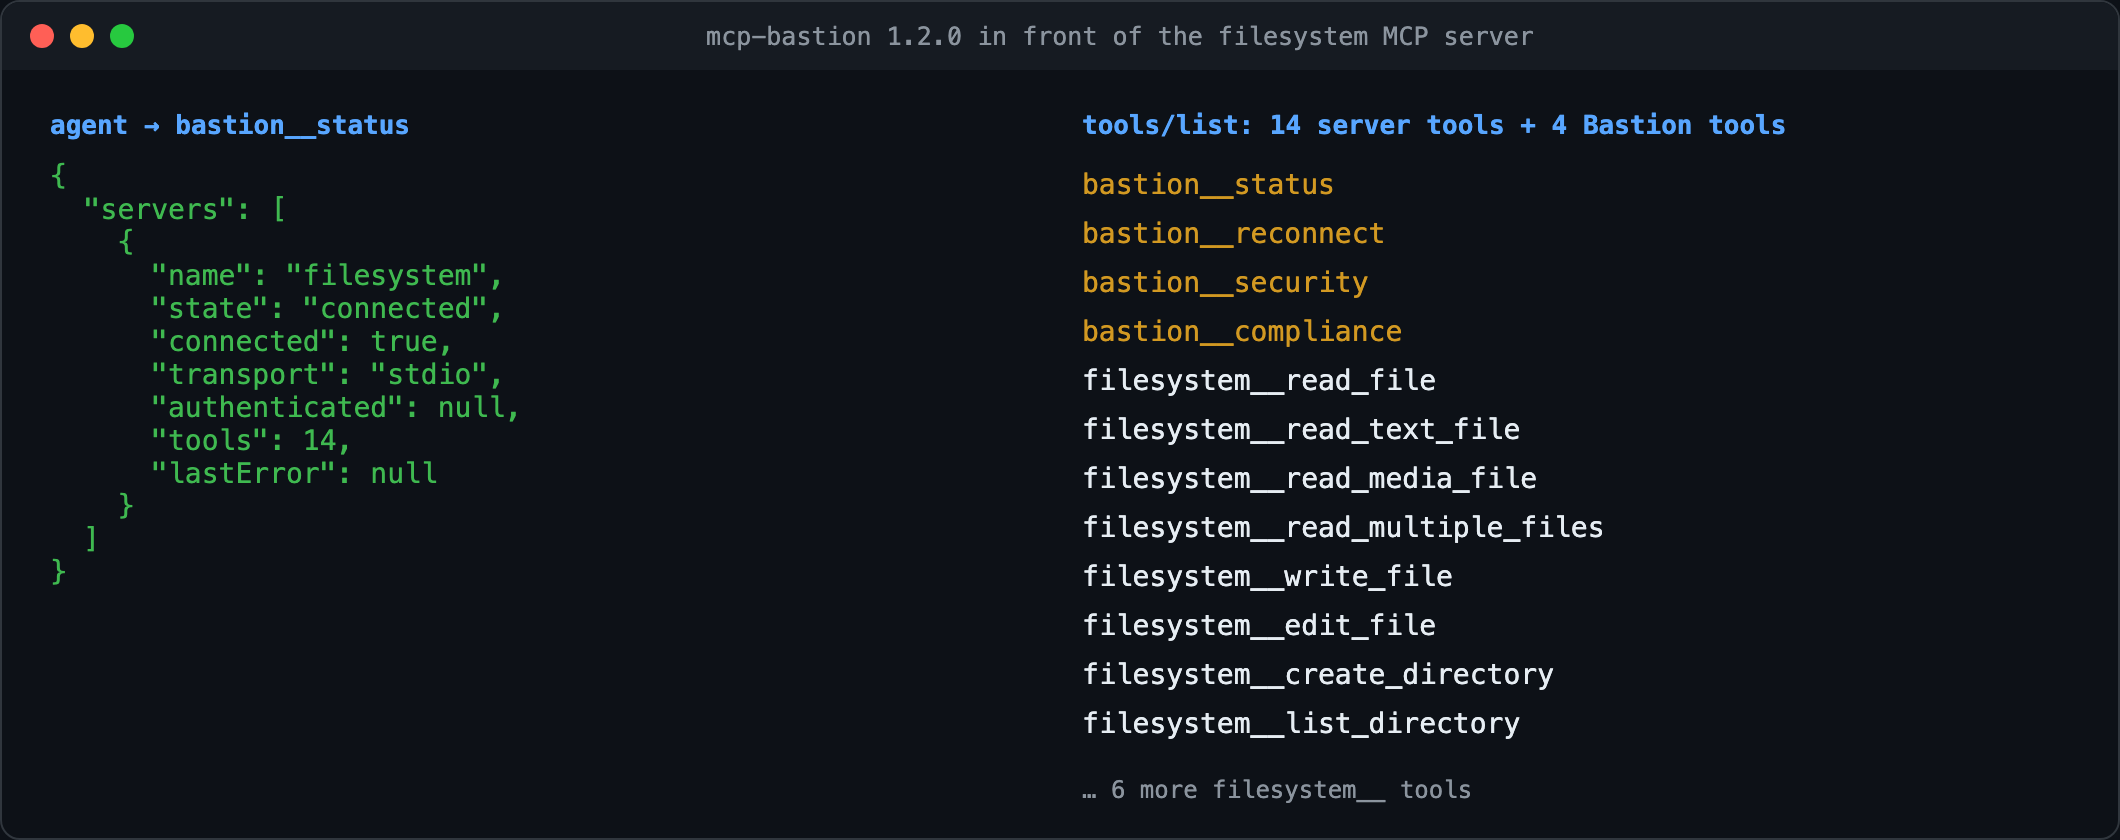This screenshot has width=2120, height=840.
Task: Click the "authenticated": null JSON line
Action: pos(335,408)
